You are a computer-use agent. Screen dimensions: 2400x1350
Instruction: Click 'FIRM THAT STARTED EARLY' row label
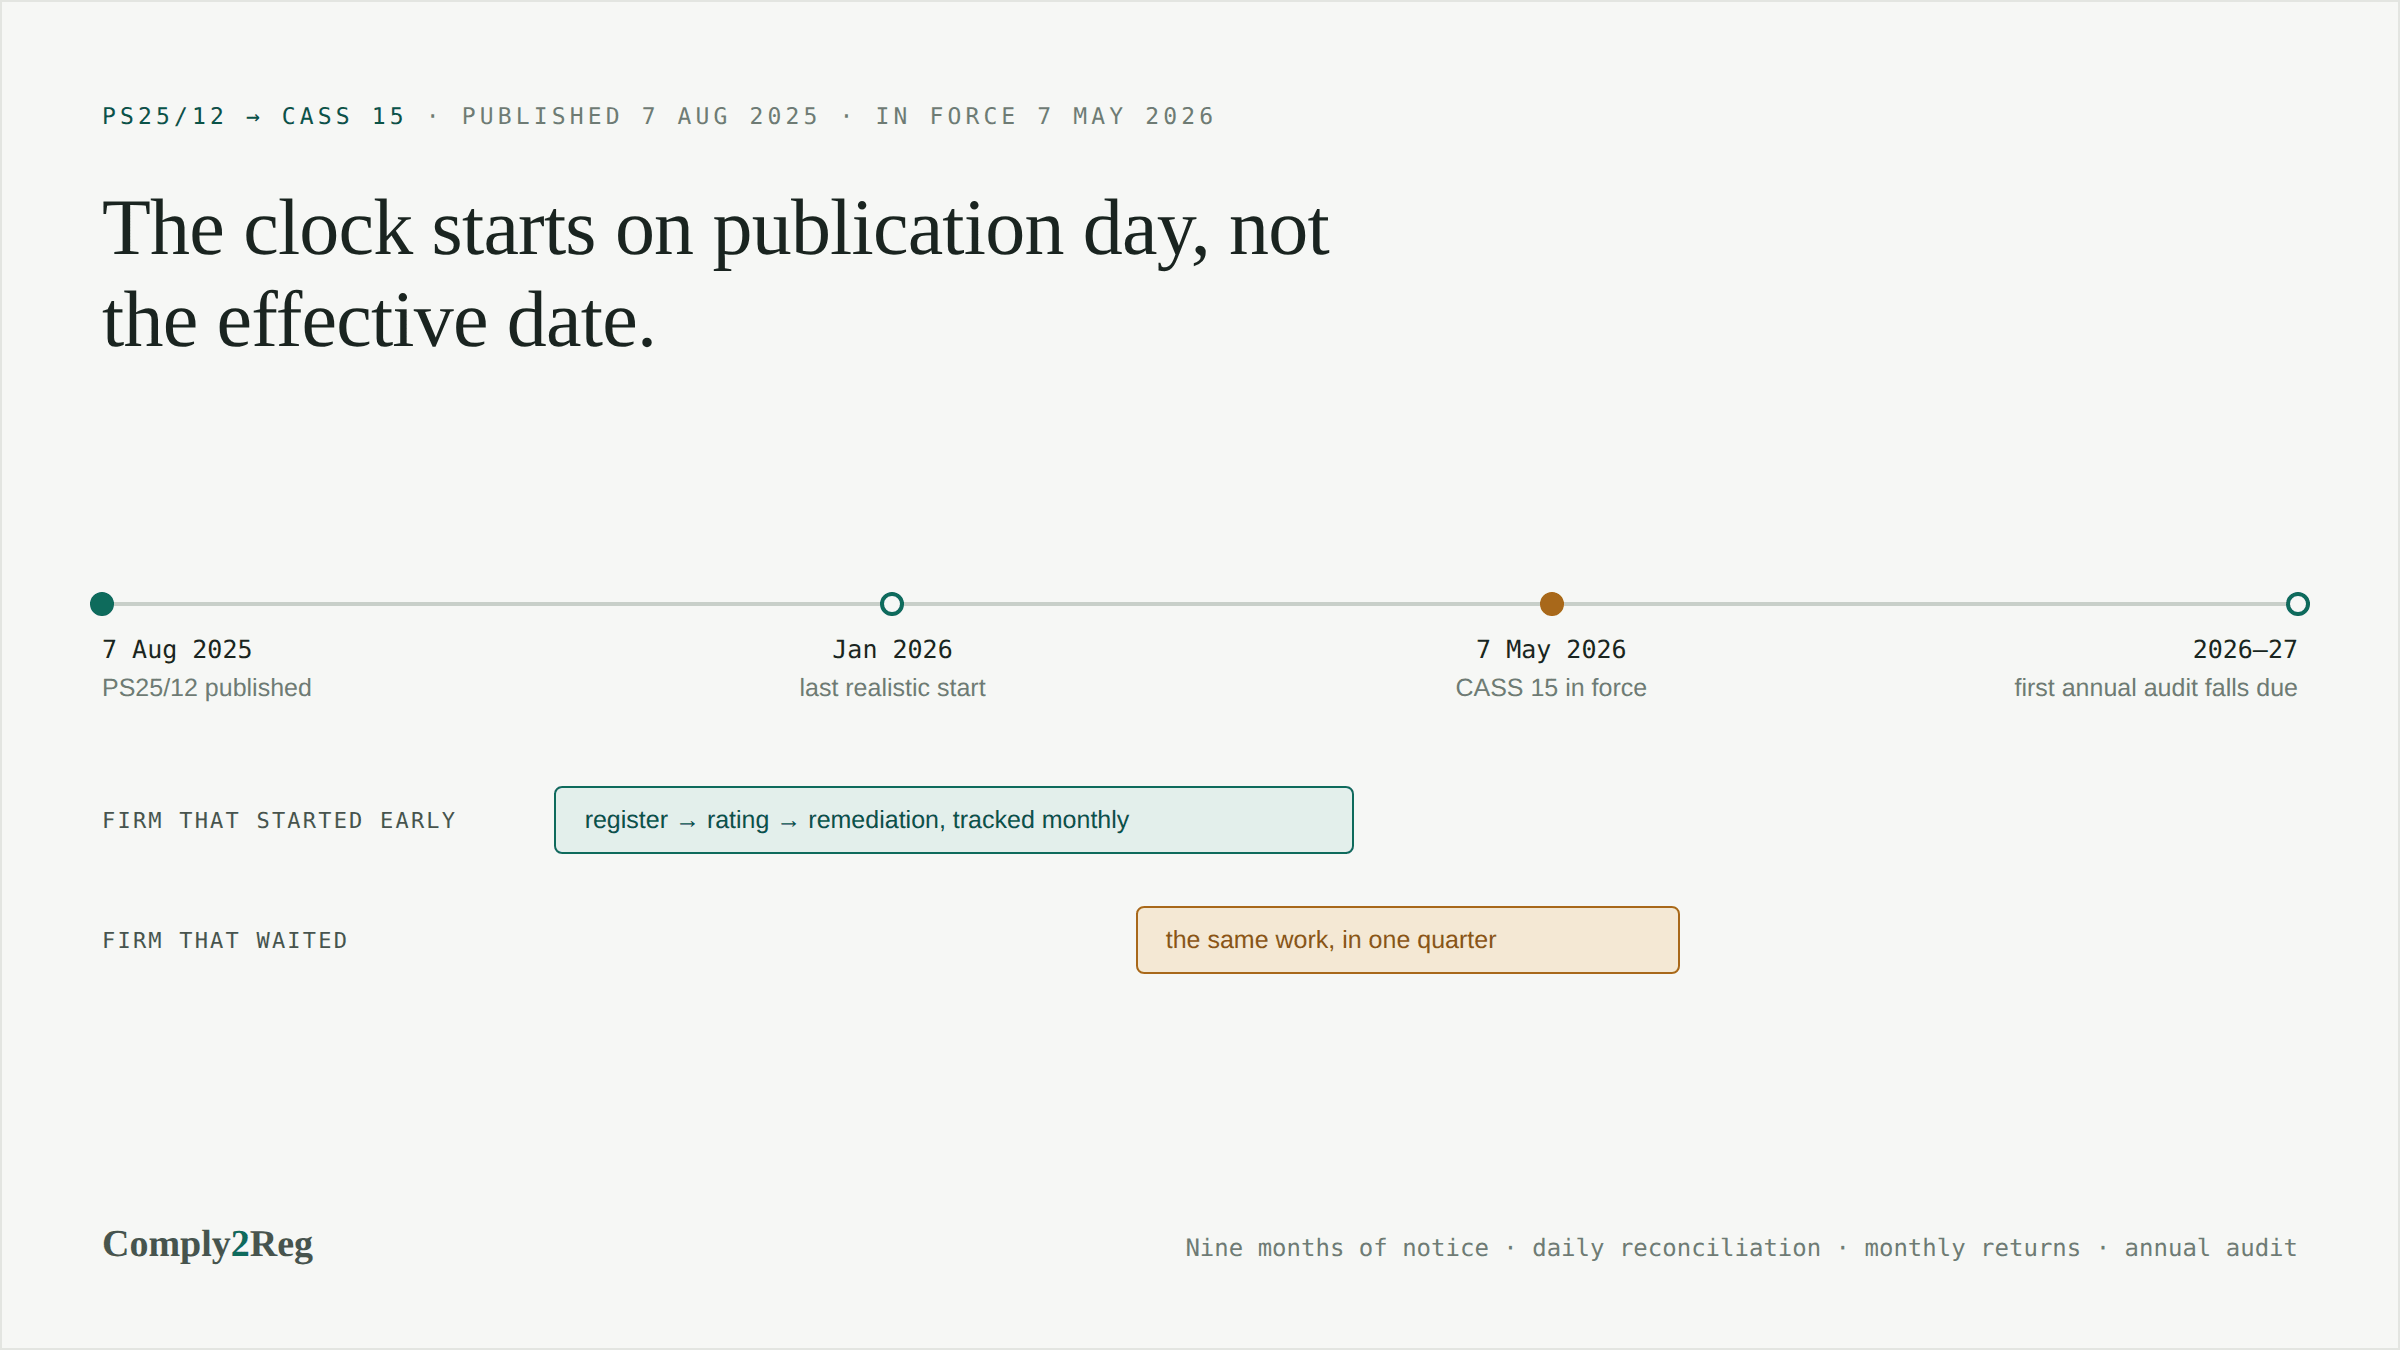[279, 821]
